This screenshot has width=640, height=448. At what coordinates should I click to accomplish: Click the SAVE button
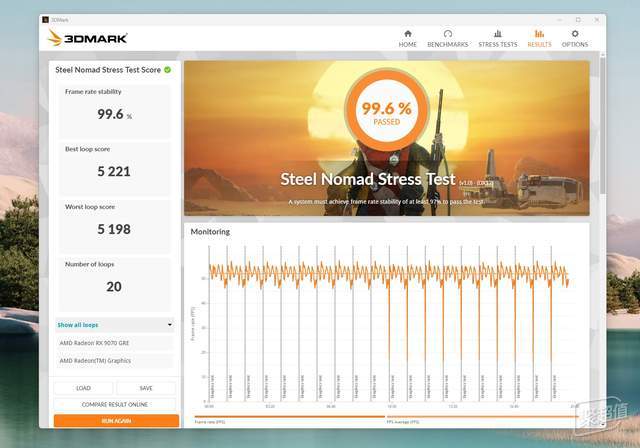(146, 388)
